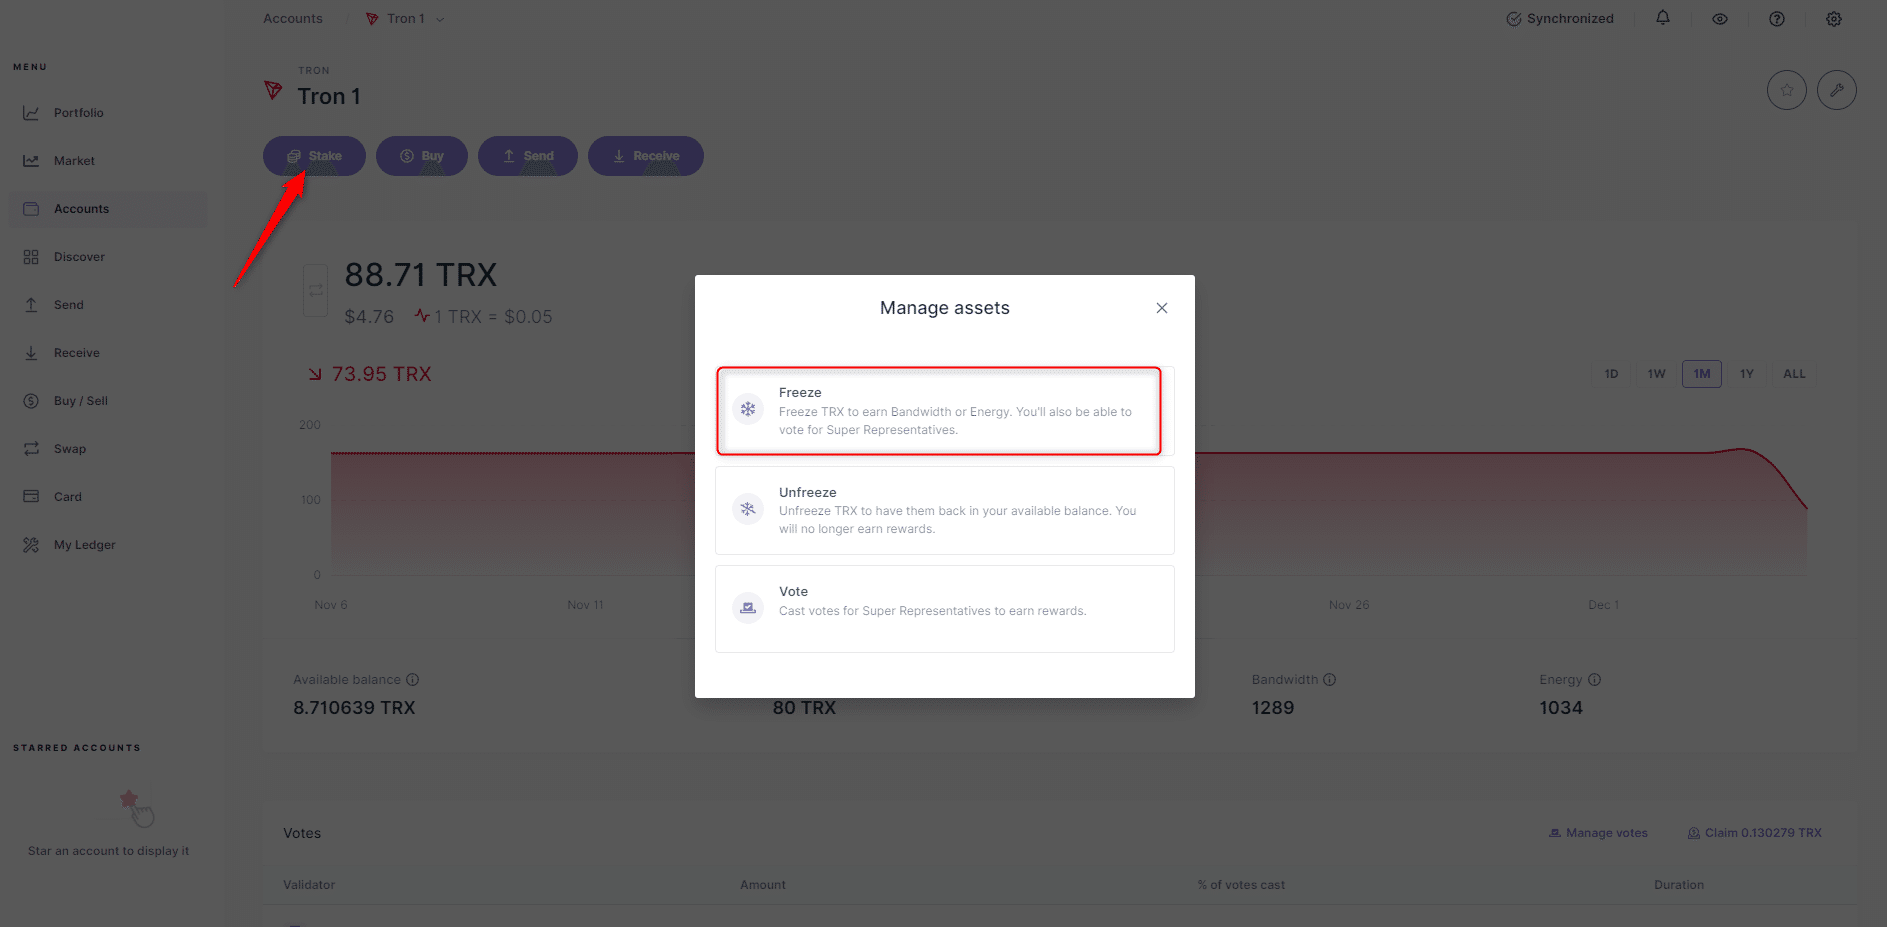Click the Manage votes link

[x=1598, y=833]
